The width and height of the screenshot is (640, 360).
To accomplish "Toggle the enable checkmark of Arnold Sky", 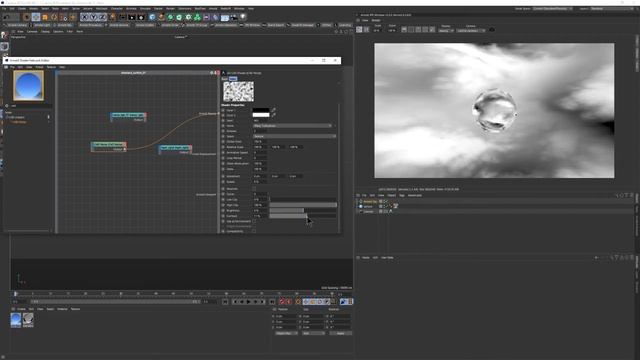I will point(386,201).
